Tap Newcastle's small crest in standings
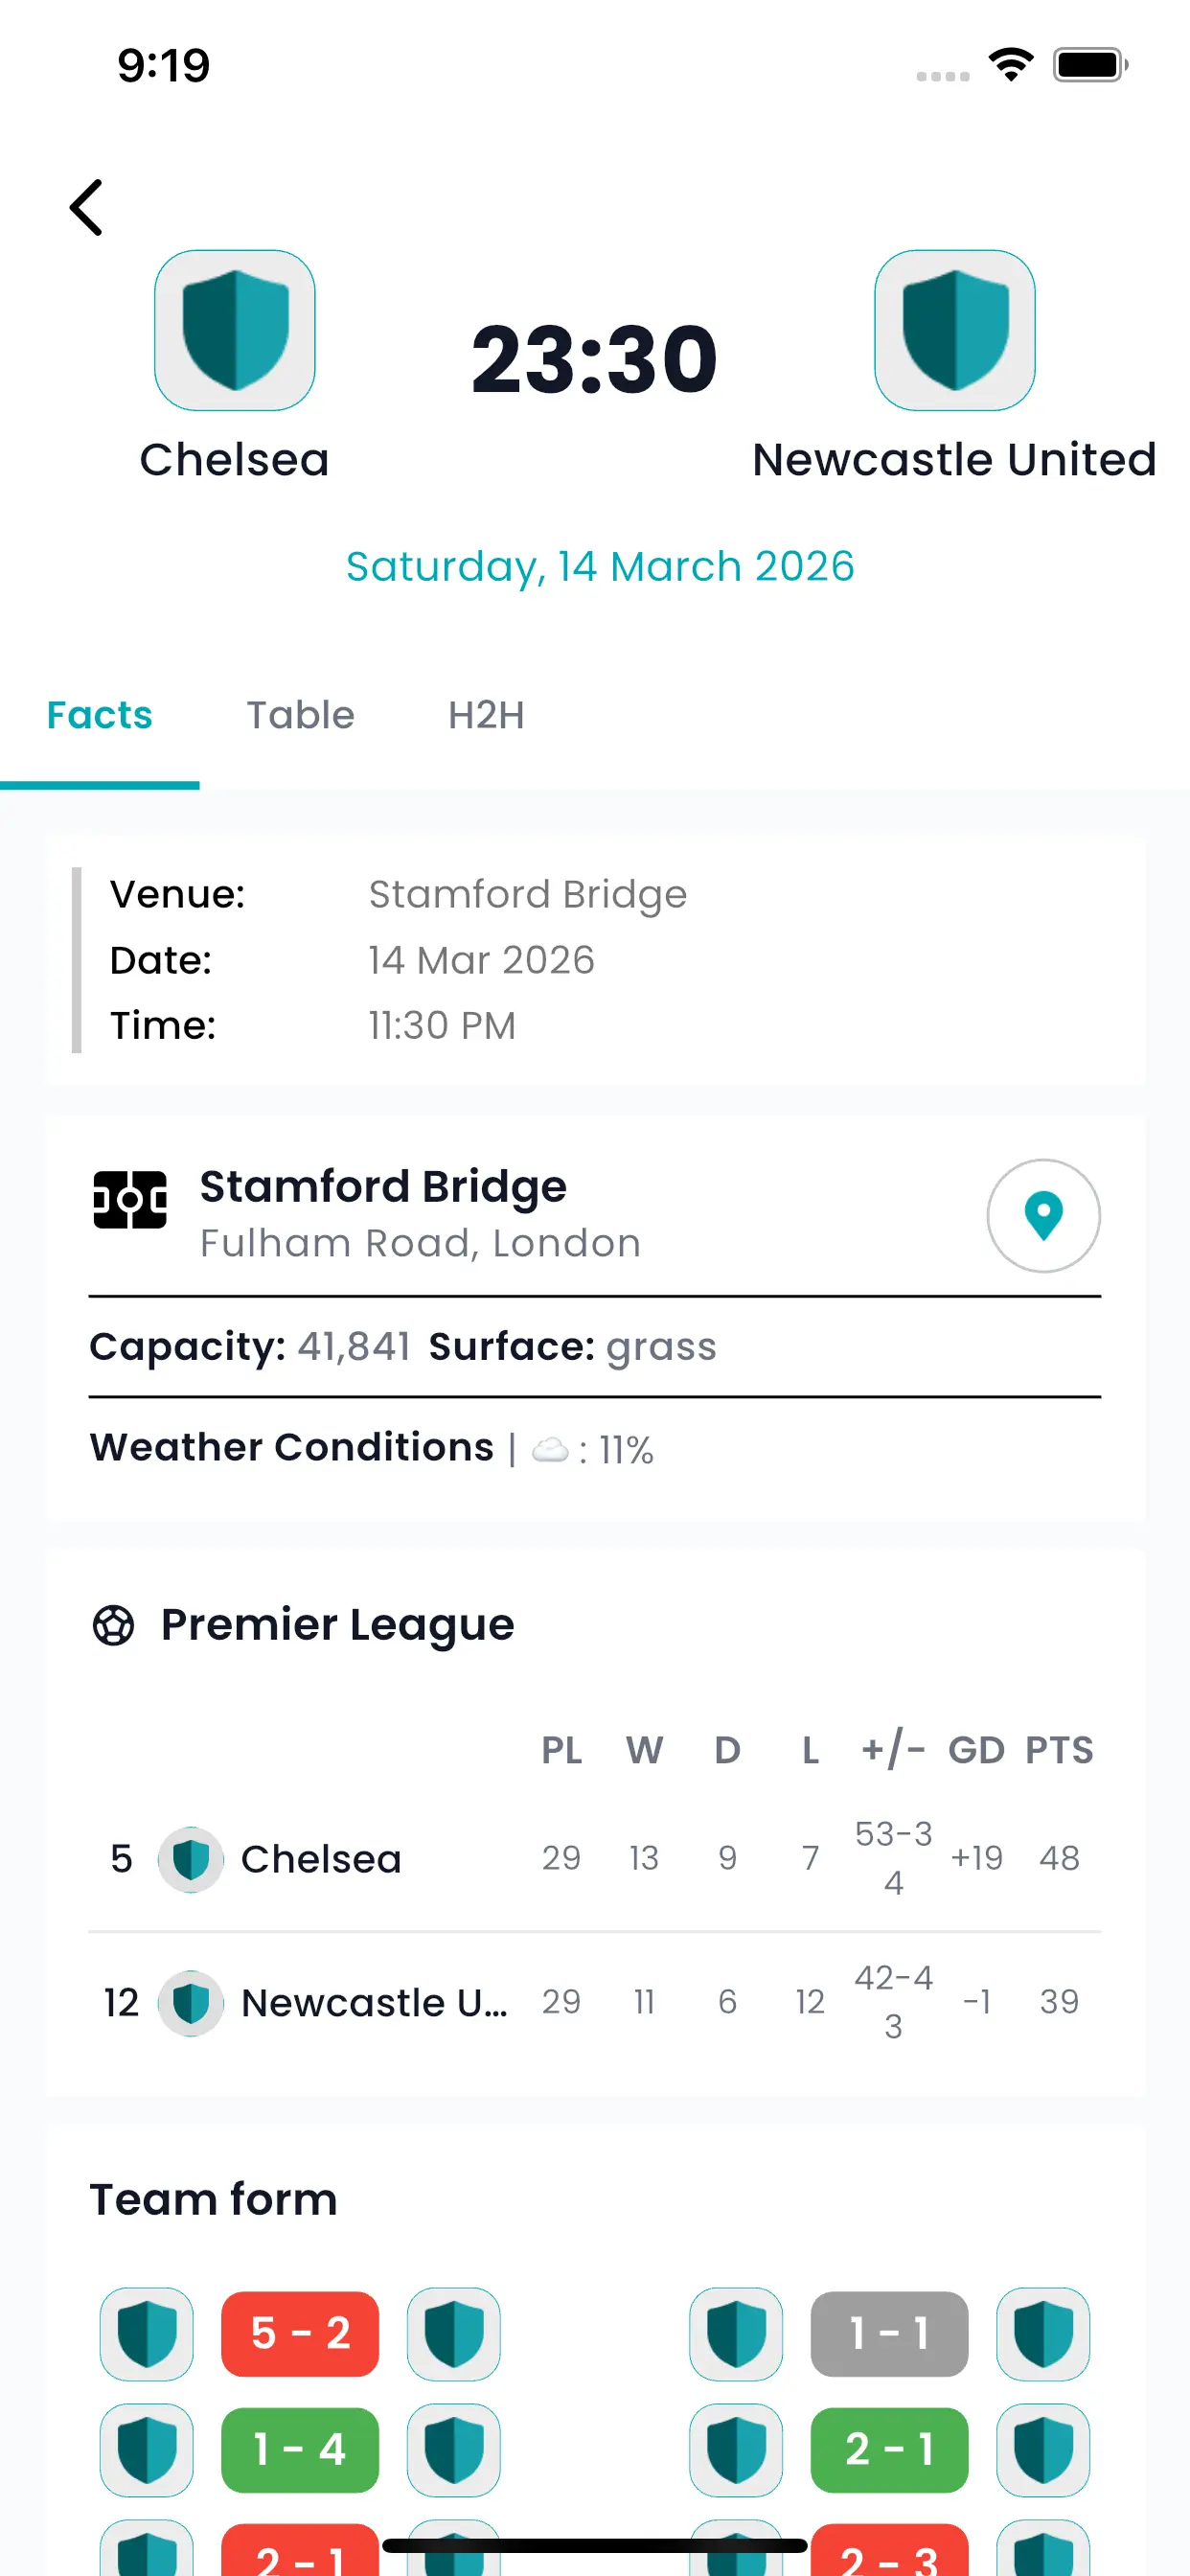The width and height of the screenshot is (1190, 2576). (190, 2002)
